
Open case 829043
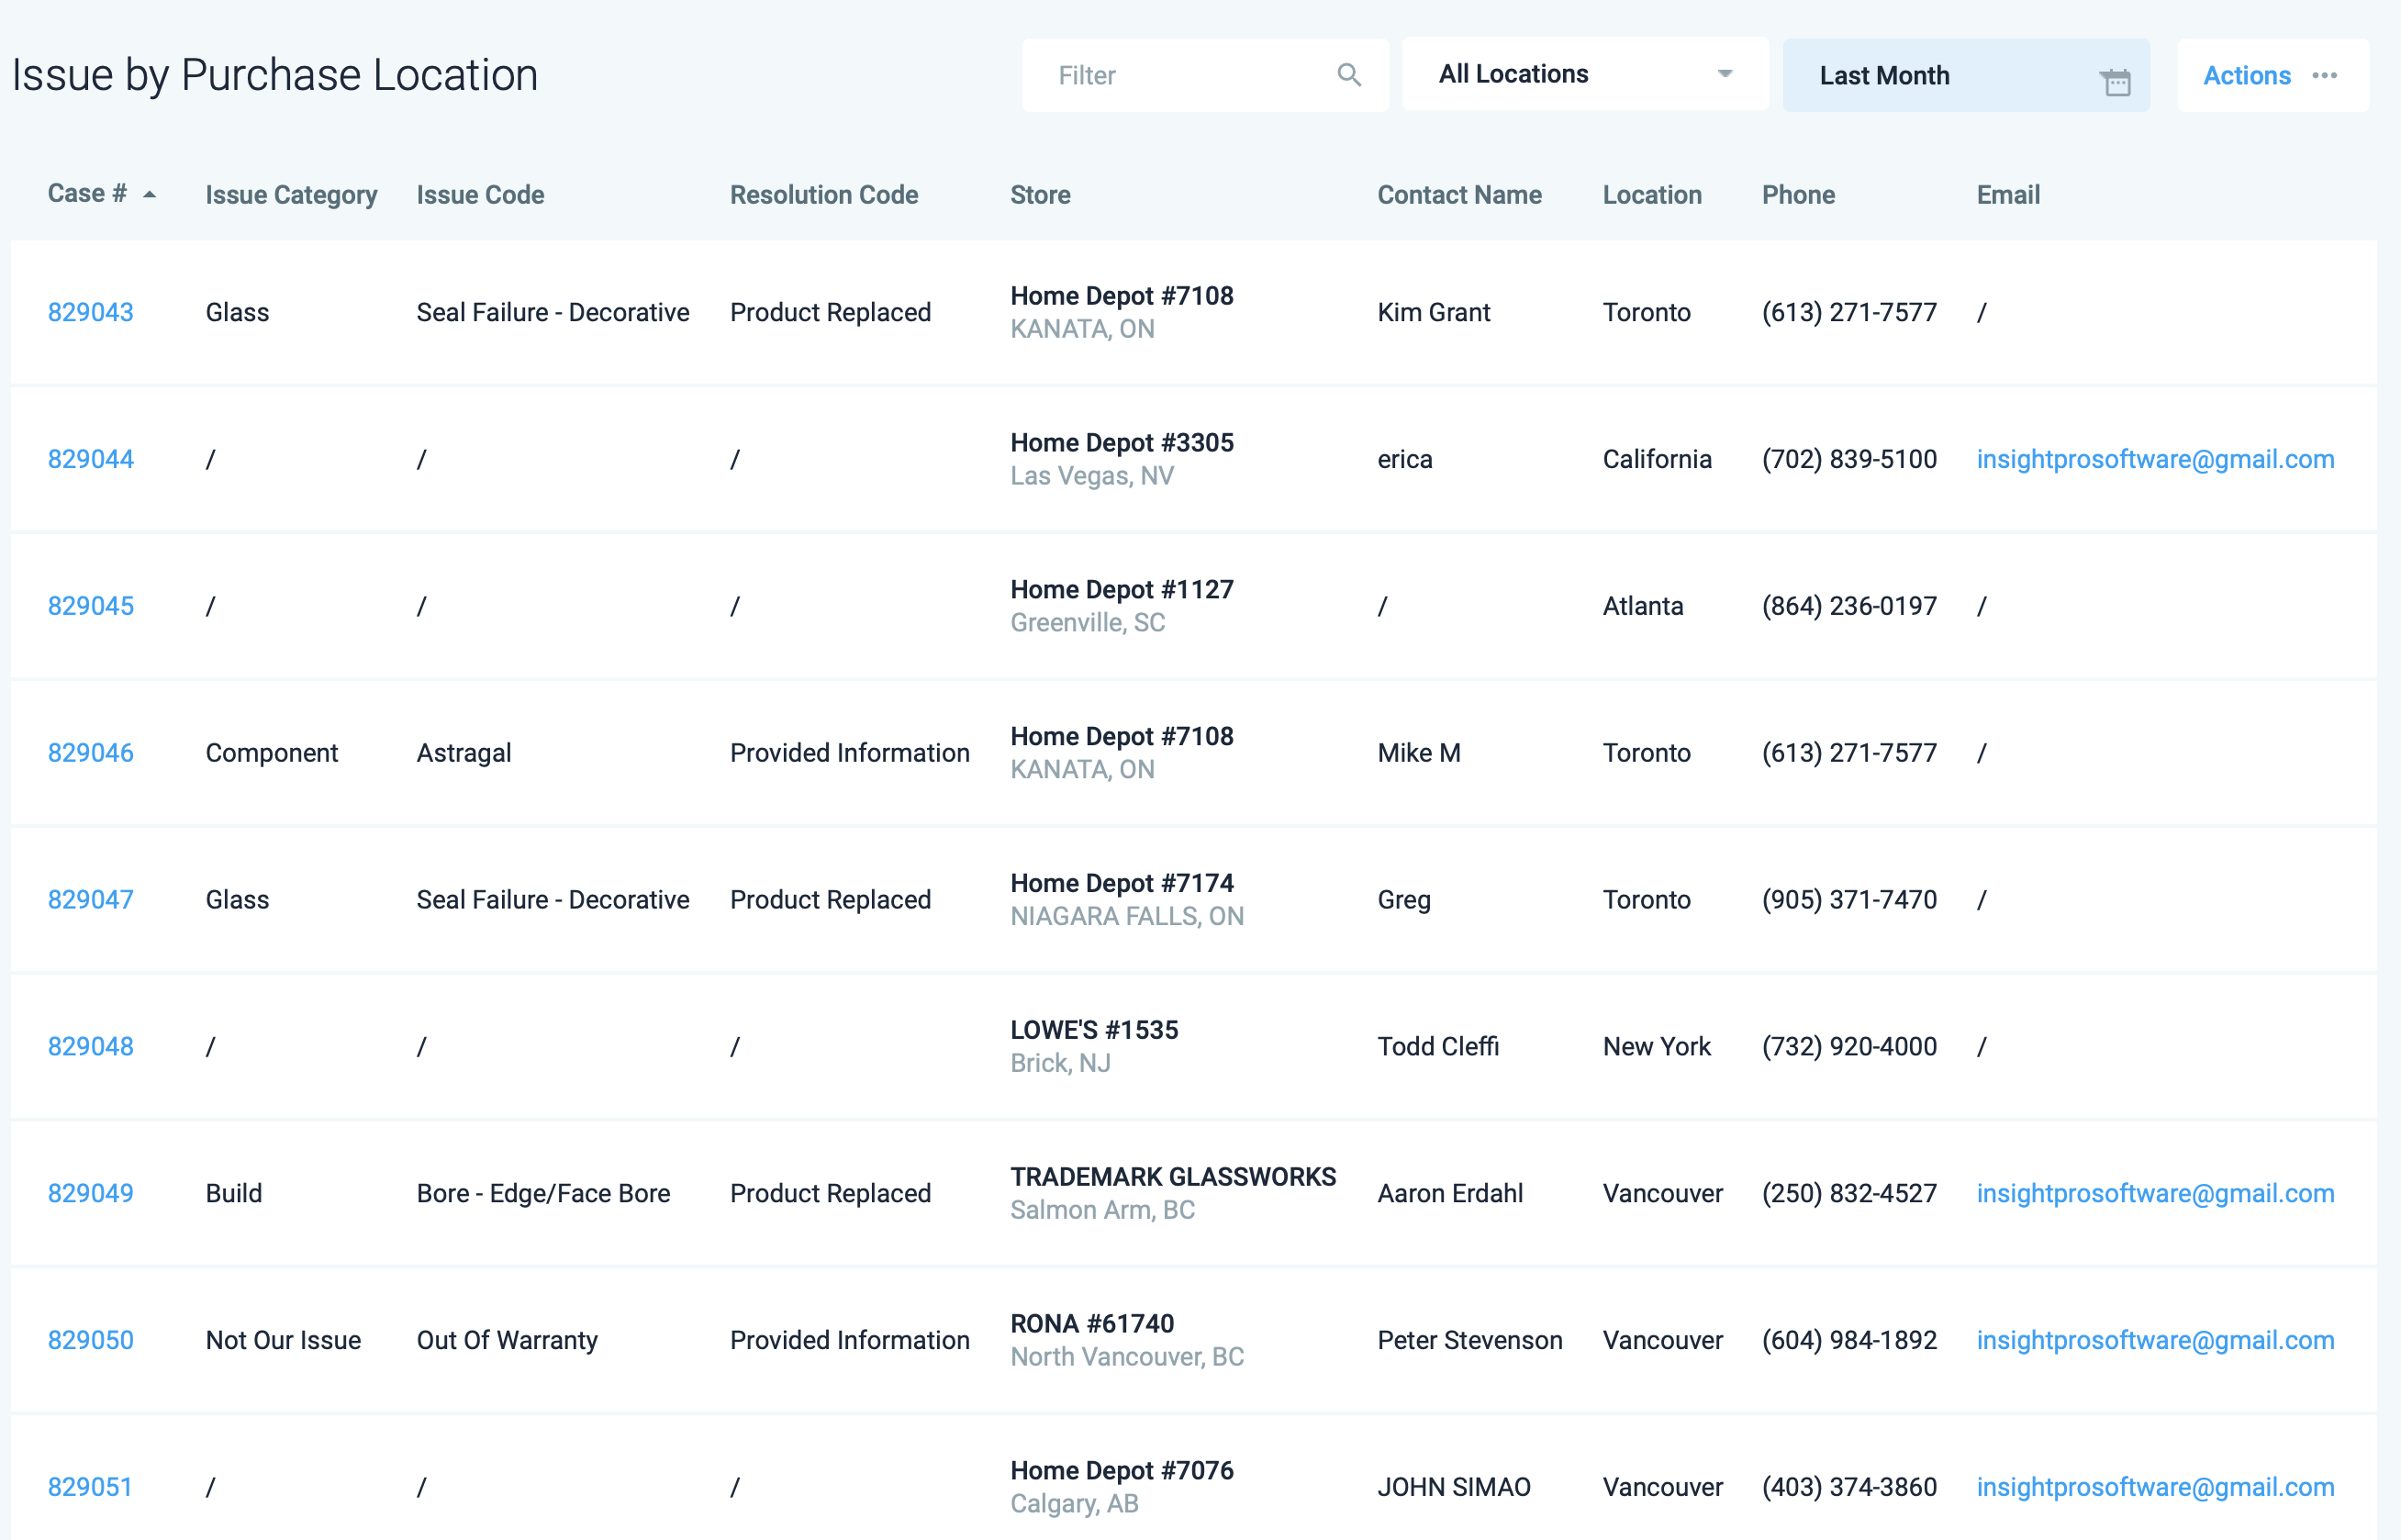click(91, 313)
